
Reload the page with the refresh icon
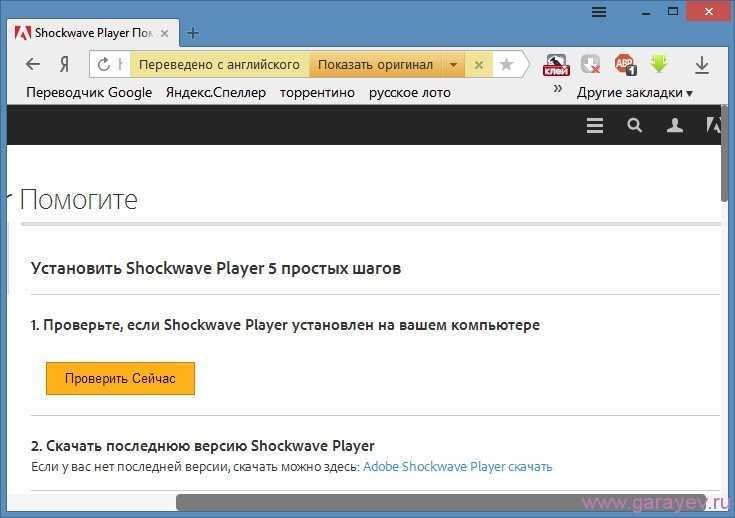click(x=104, y=64)
